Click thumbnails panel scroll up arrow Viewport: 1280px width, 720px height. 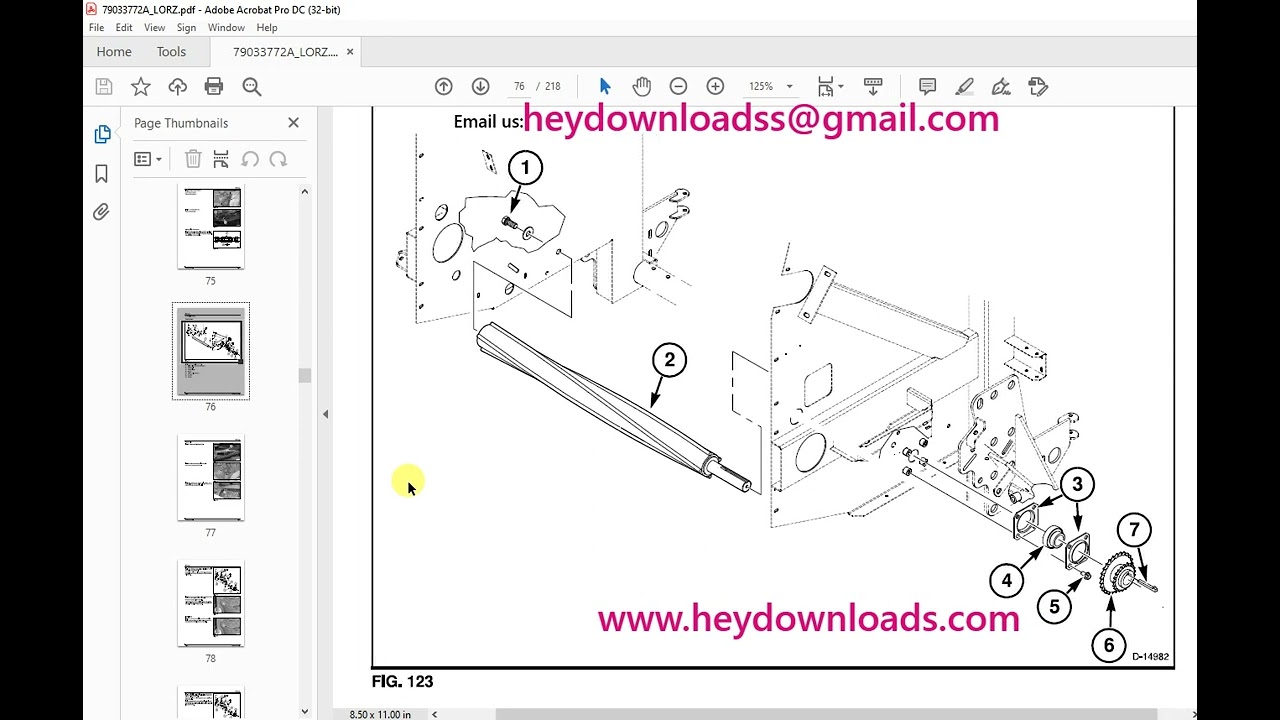[x=305, y=192]
